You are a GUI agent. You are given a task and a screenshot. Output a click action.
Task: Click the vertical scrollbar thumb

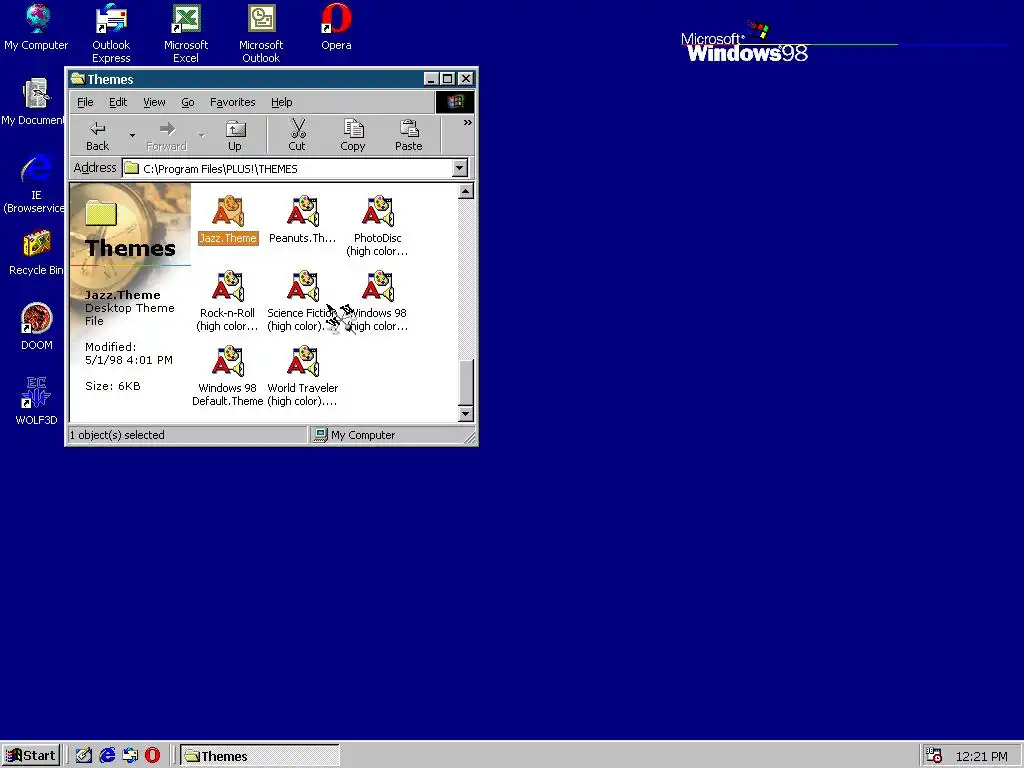pos(466,382)
